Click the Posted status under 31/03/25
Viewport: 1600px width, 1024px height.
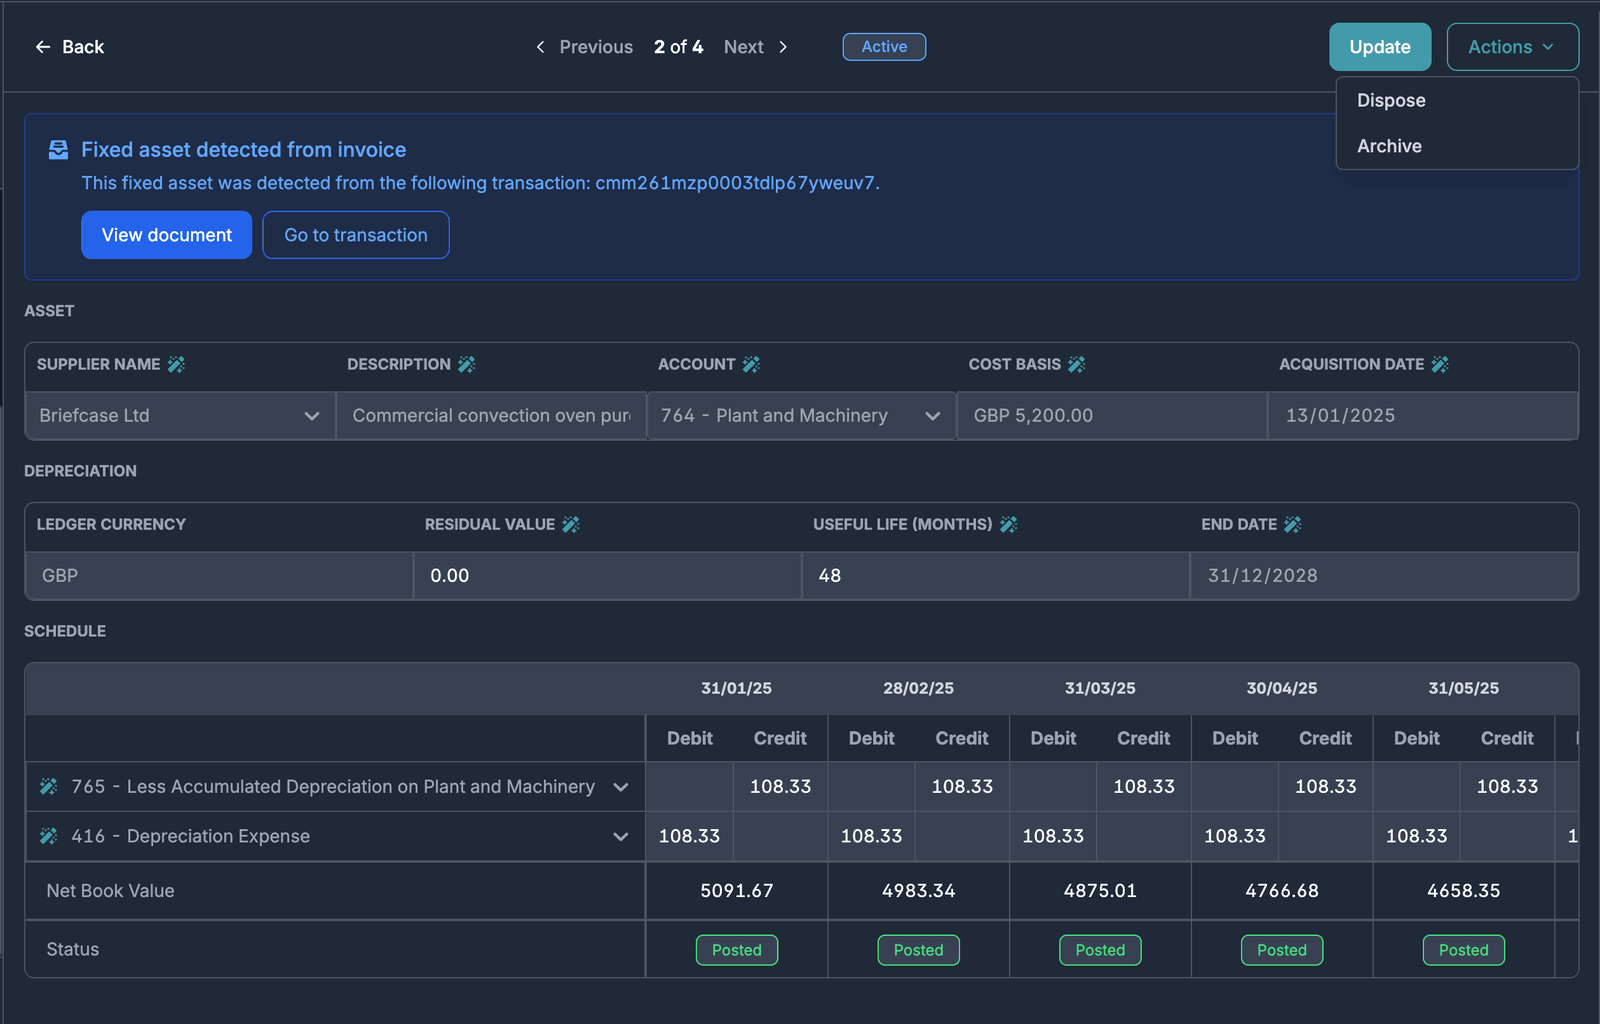[x=1100, y=950]
